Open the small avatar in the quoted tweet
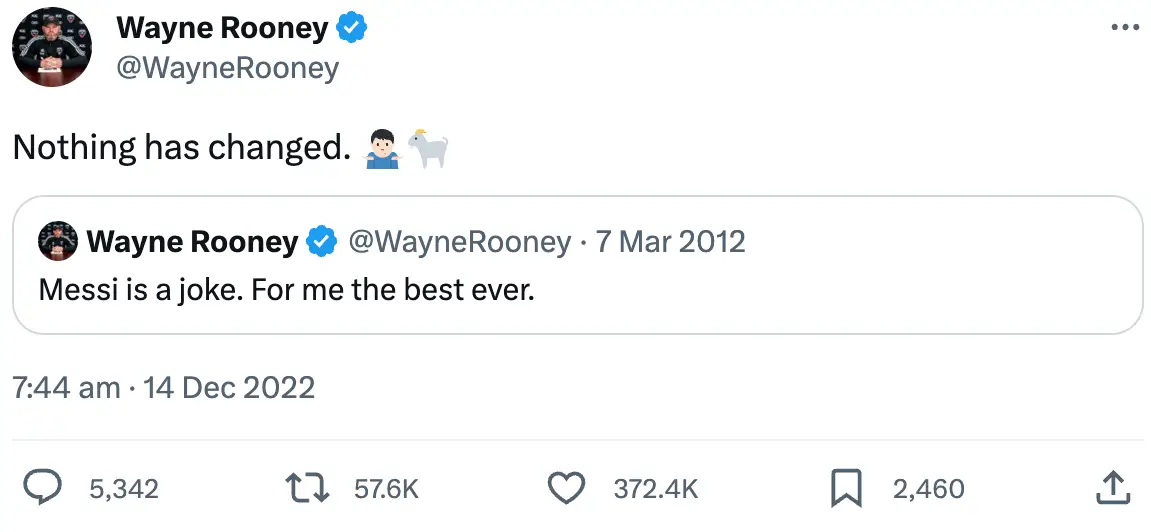1151x532 pixels. pos(58,242)
